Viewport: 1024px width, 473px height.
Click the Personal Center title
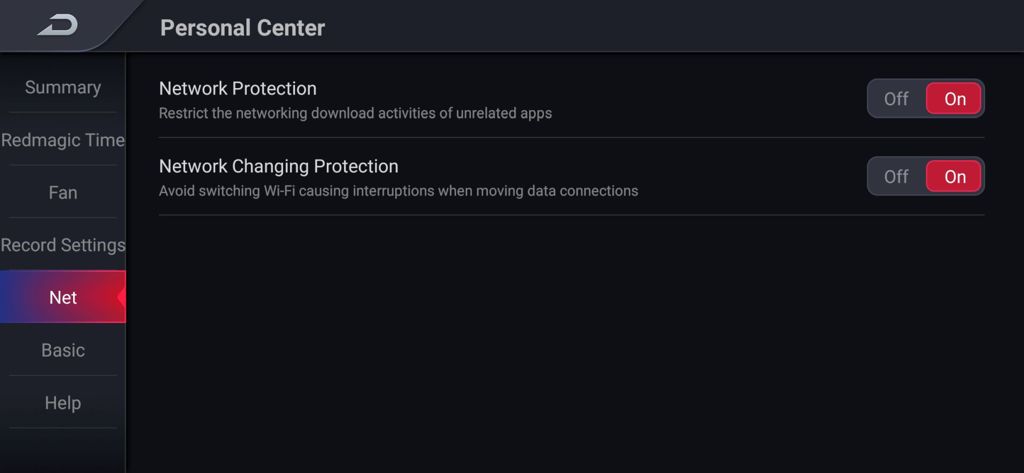click(242, 27)
